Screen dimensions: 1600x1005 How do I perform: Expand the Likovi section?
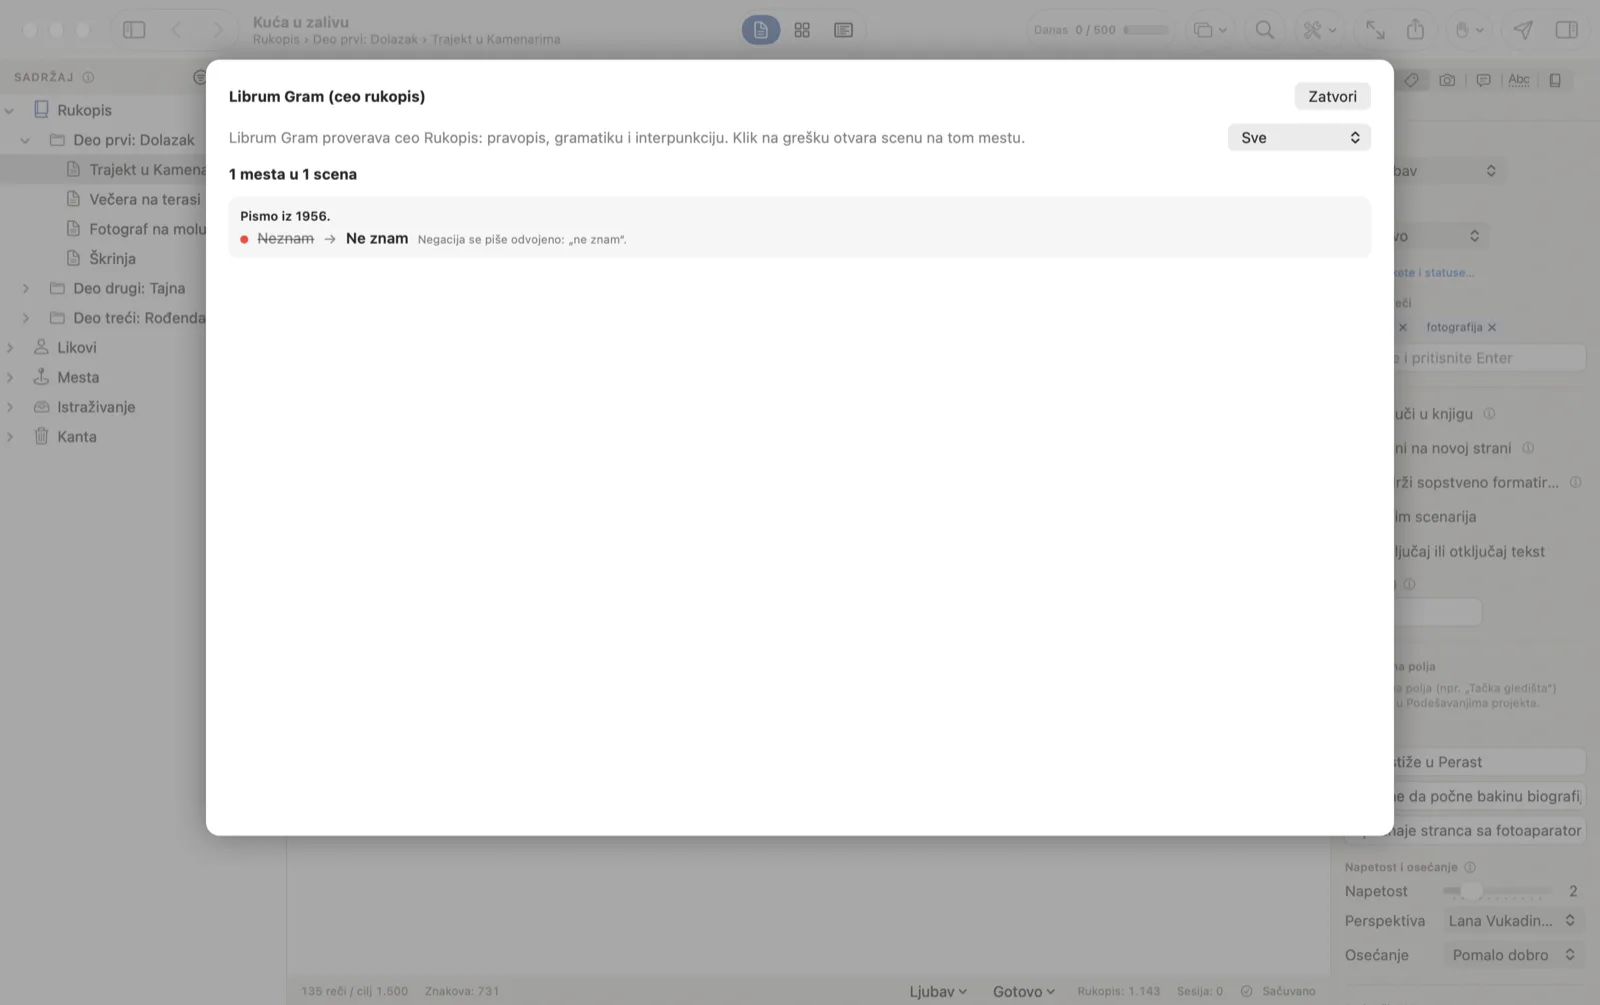point(10,348)
